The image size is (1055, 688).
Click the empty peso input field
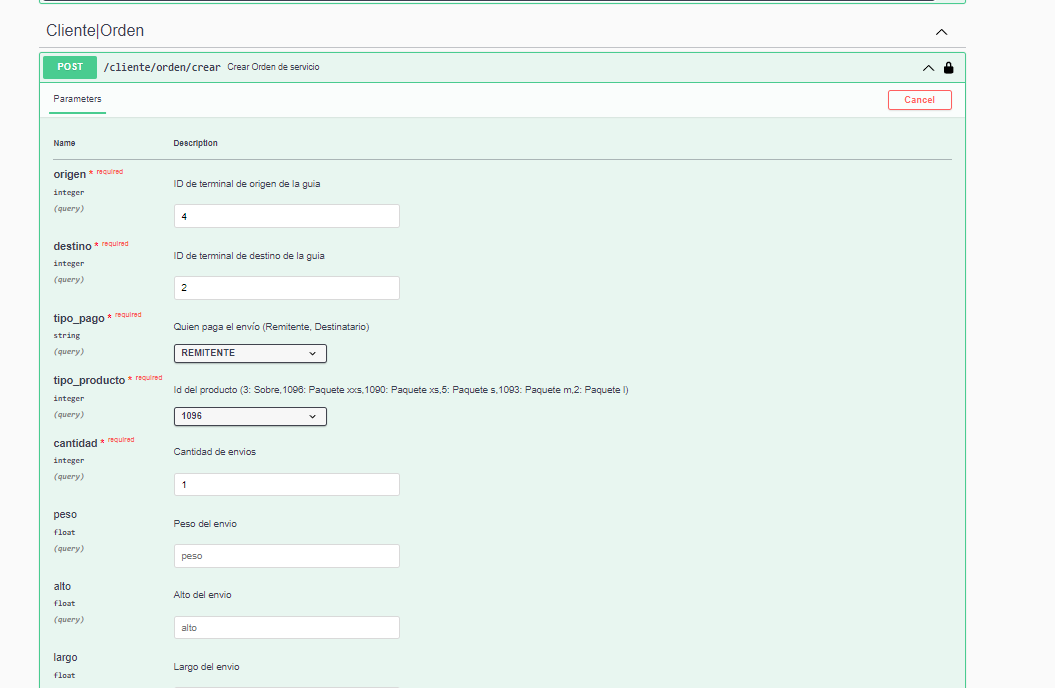[x=286, y=556]
